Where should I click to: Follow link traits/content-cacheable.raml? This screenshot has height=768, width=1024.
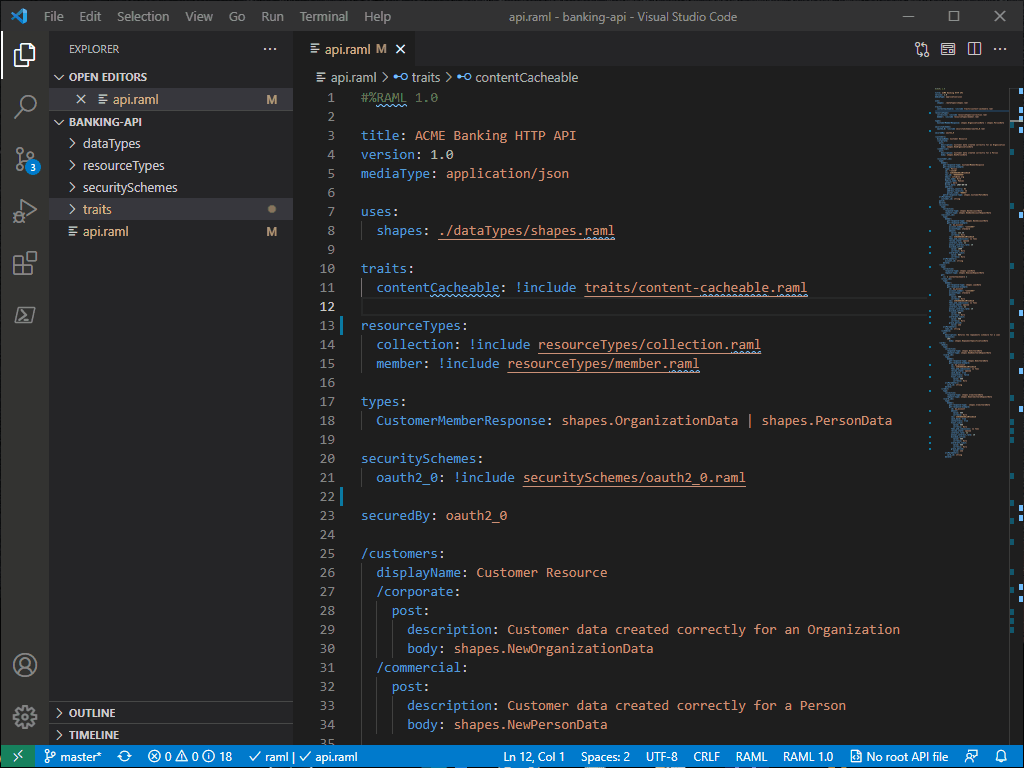pos(696,288)
